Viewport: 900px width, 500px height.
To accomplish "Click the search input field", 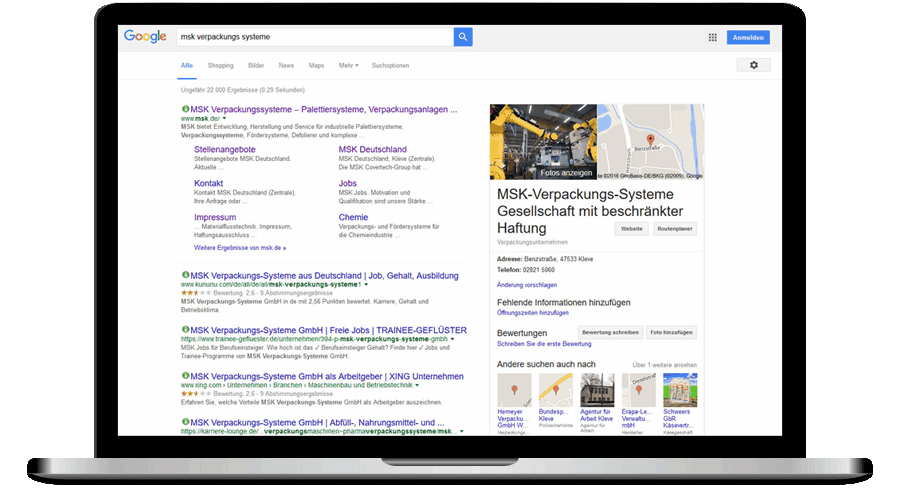I will 315,37.
